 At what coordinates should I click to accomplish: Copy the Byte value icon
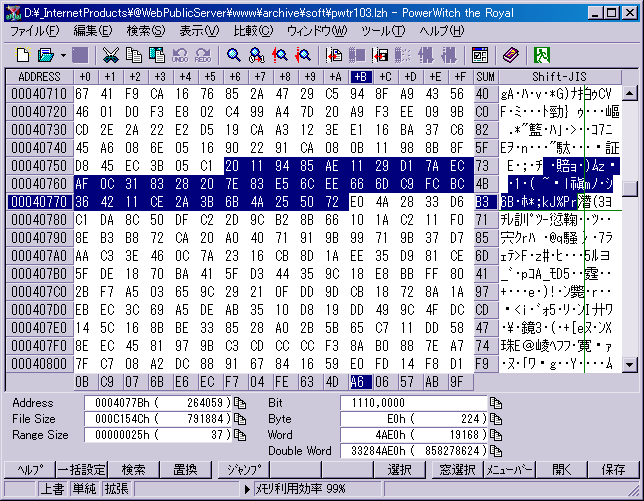click(x=496, y=419)
